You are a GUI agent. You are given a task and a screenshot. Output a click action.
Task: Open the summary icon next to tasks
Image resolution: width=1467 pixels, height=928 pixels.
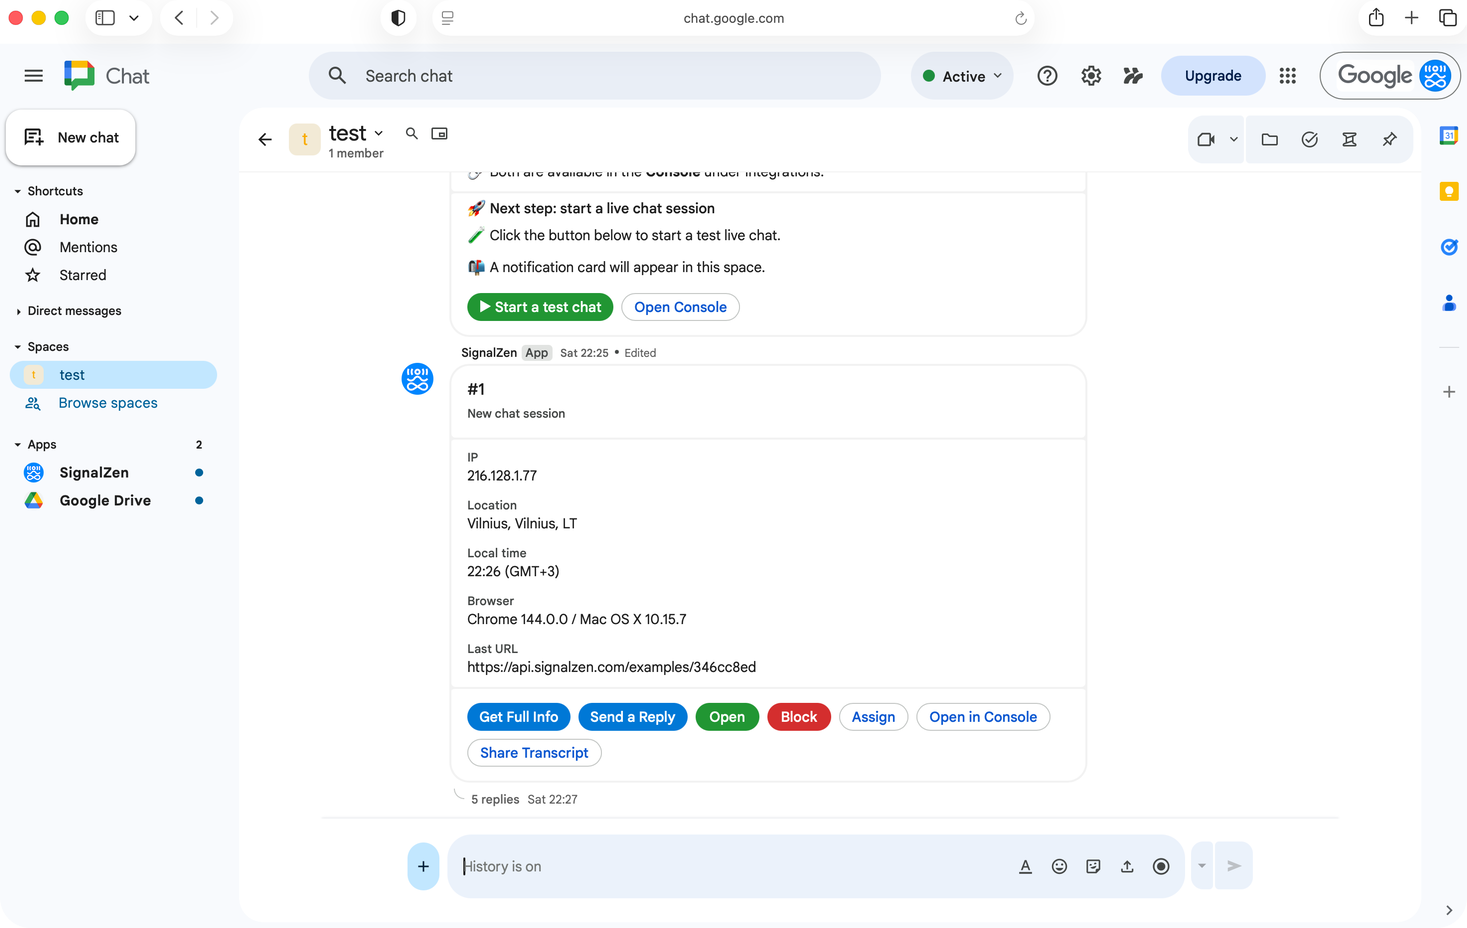1350,140
